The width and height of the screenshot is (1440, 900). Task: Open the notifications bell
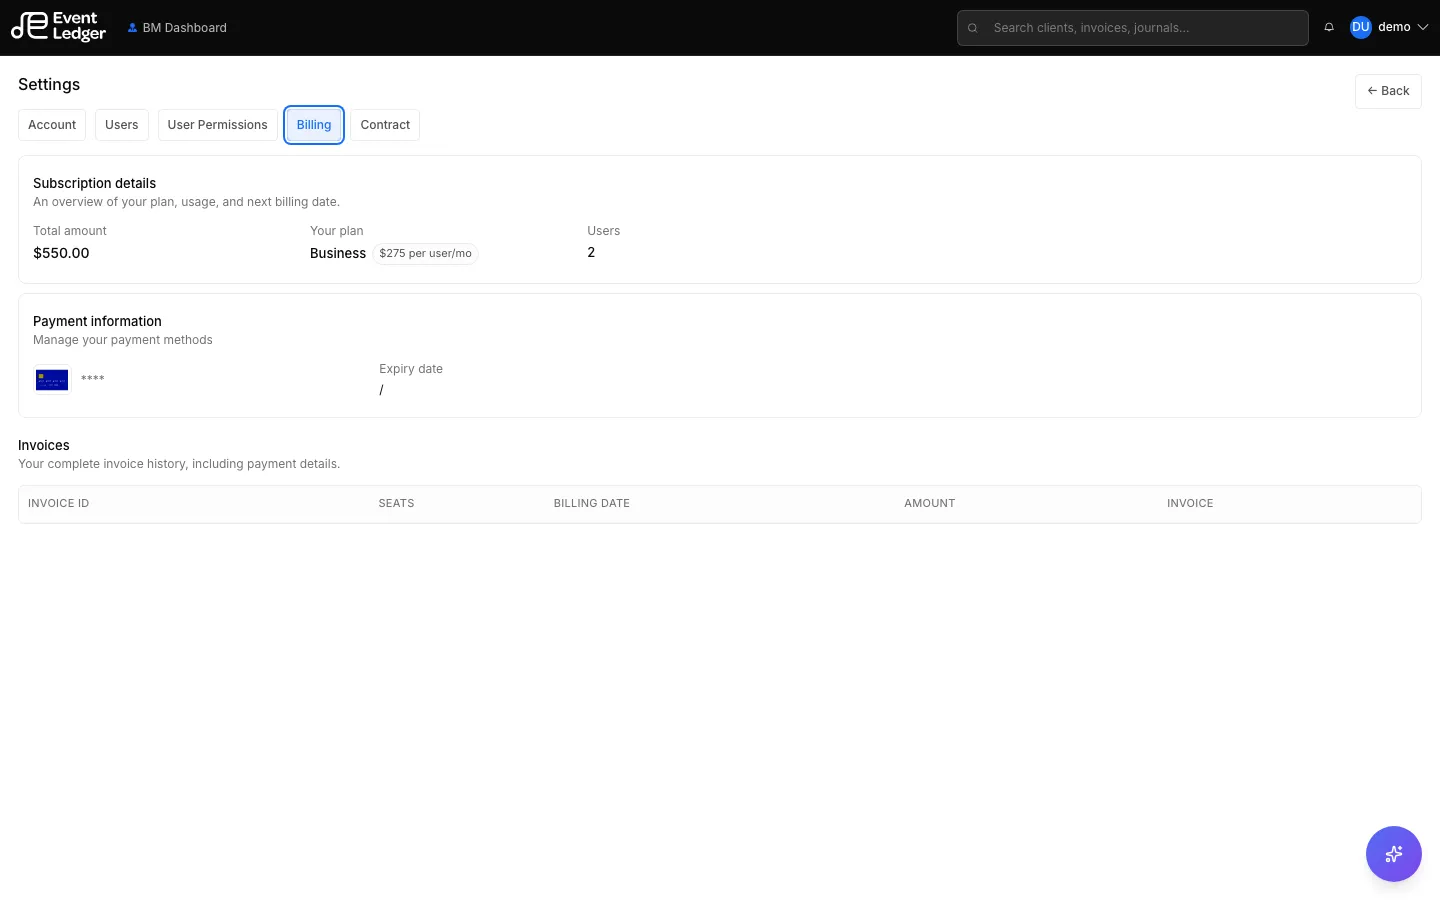click(x=1329, y=27)
